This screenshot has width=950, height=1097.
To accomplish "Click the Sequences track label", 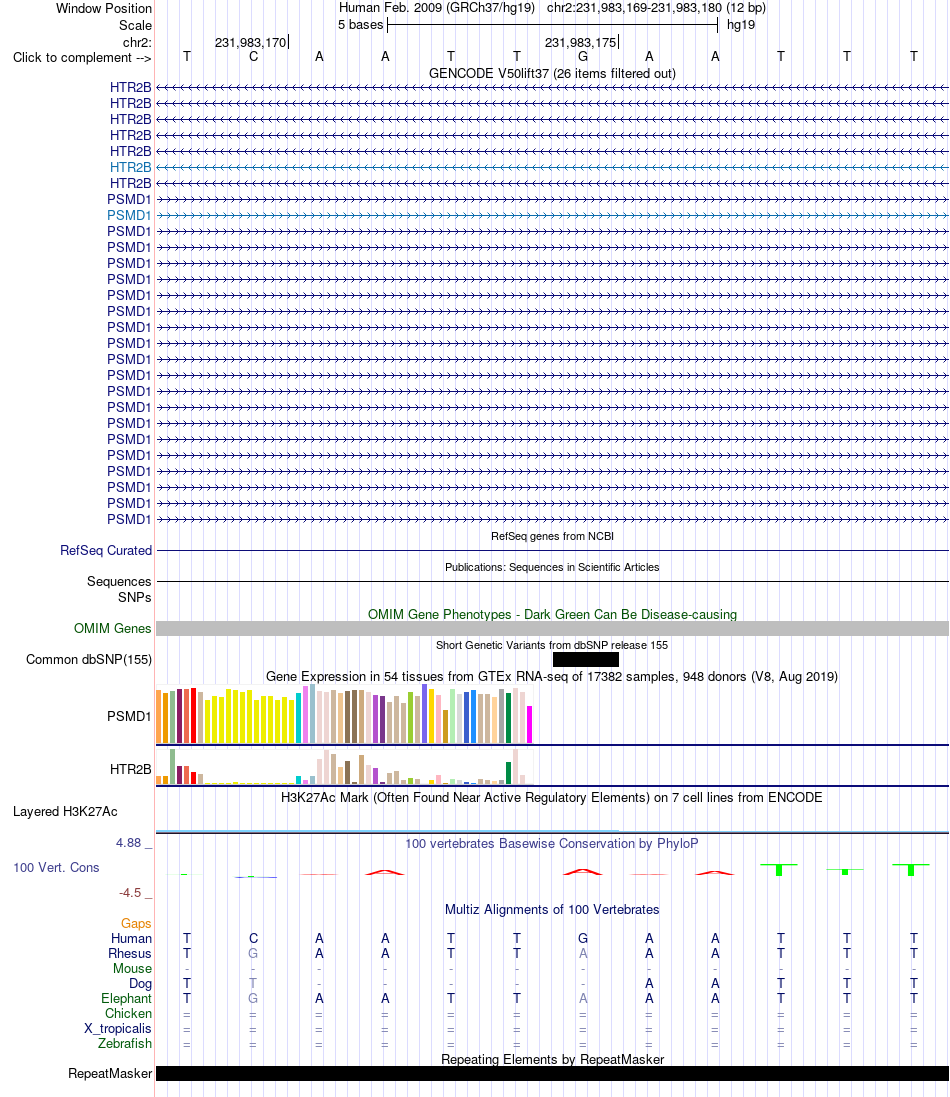I will tap(119, 581).
